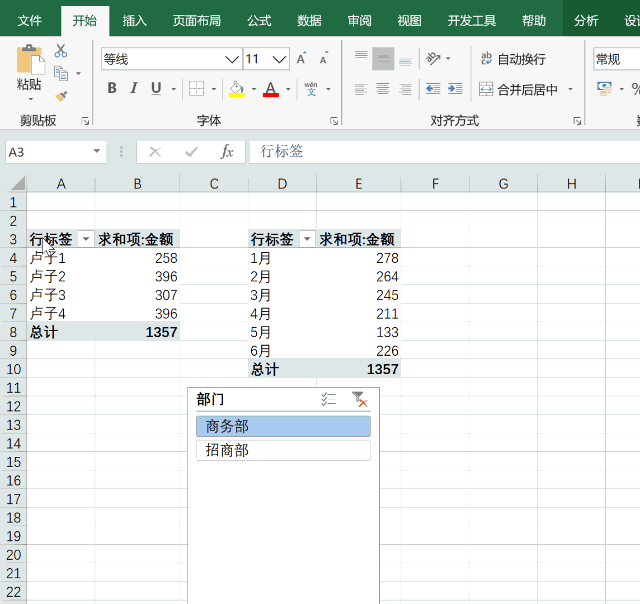Open alignment group dialog launcher
Screen dimensions: 640x604
(577, 121)
